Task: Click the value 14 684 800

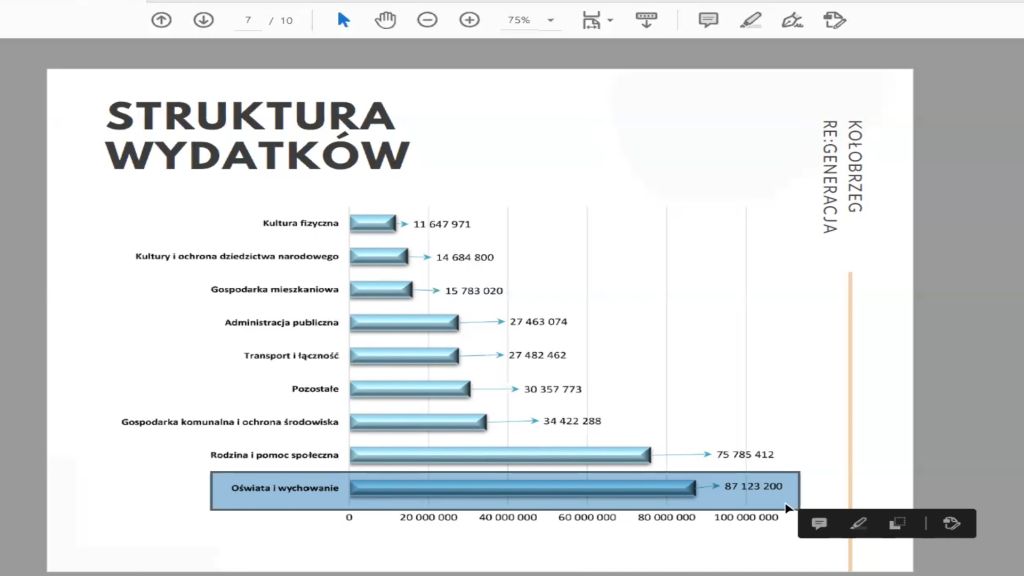Action: pos(465,257)
